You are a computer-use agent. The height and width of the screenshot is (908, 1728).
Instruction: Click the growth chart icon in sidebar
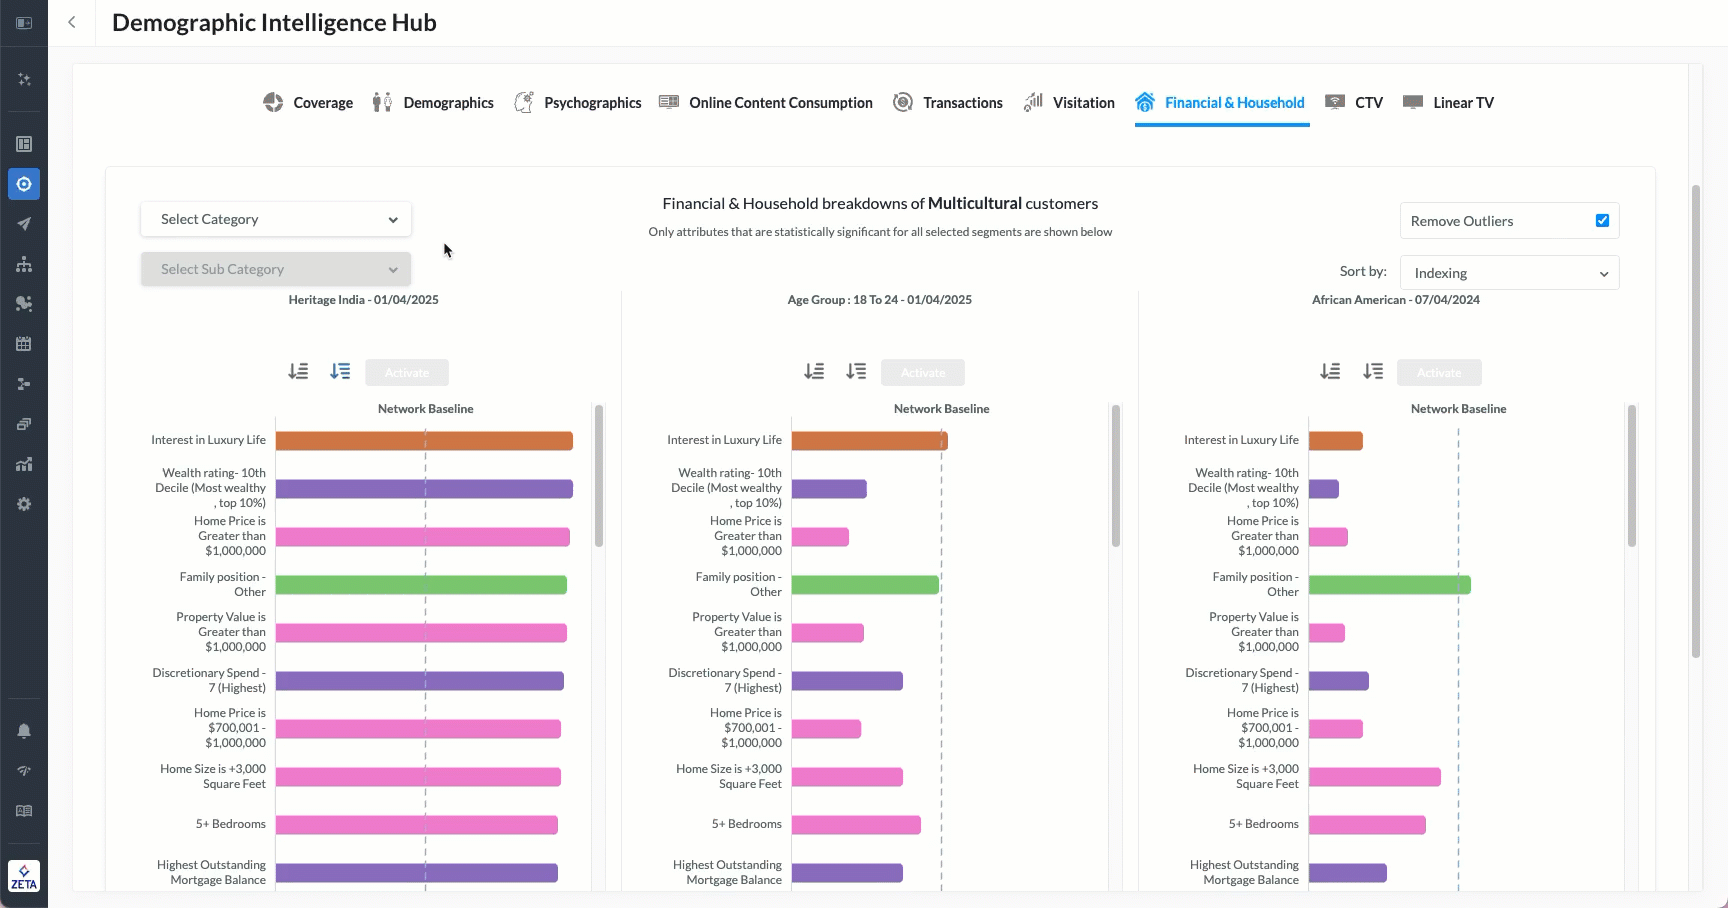pos(24,464)
